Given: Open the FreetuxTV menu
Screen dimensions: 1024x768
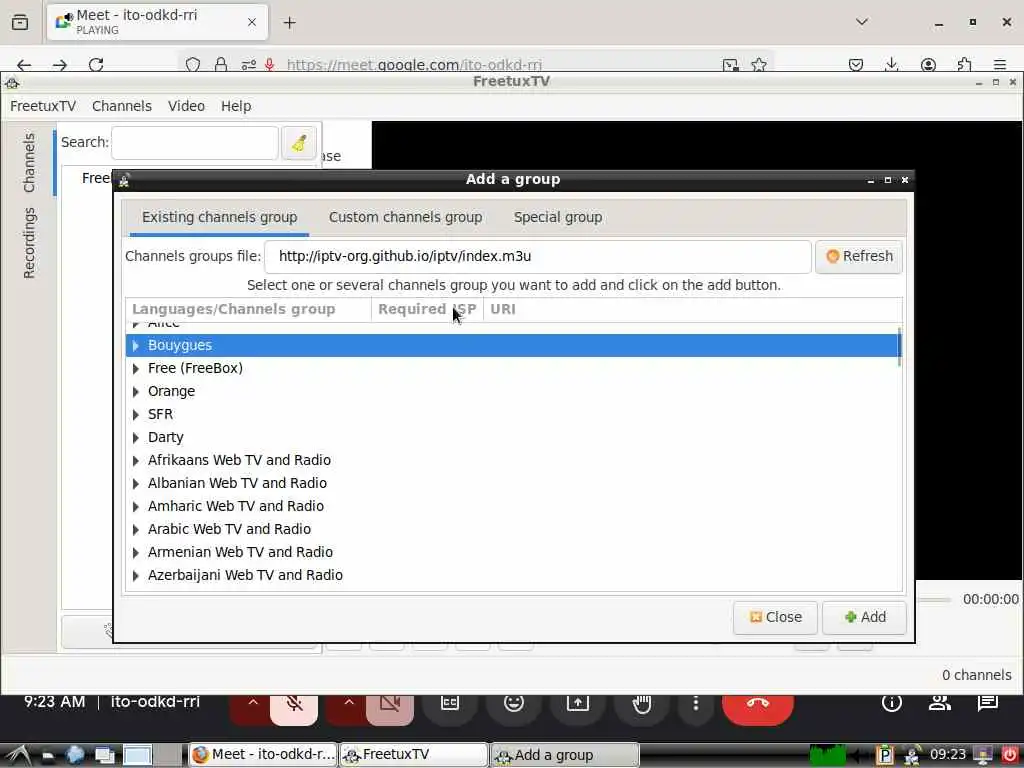Looking at the screenshot, I should click(x=43, y=106).
